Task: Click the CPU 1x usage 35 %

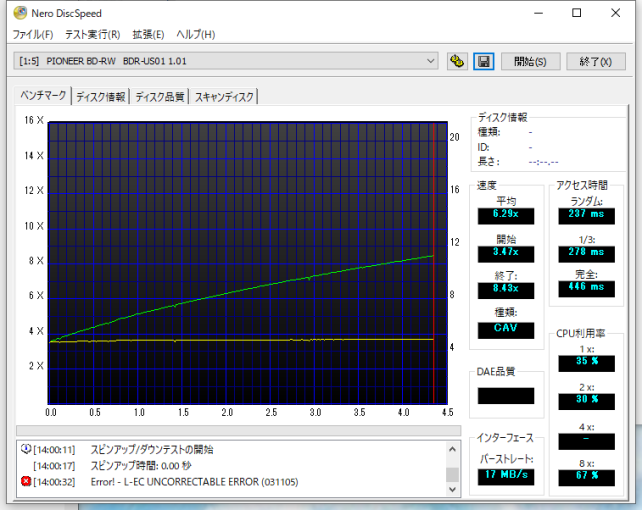Action: pyautogui.click(x=586, y=363)
